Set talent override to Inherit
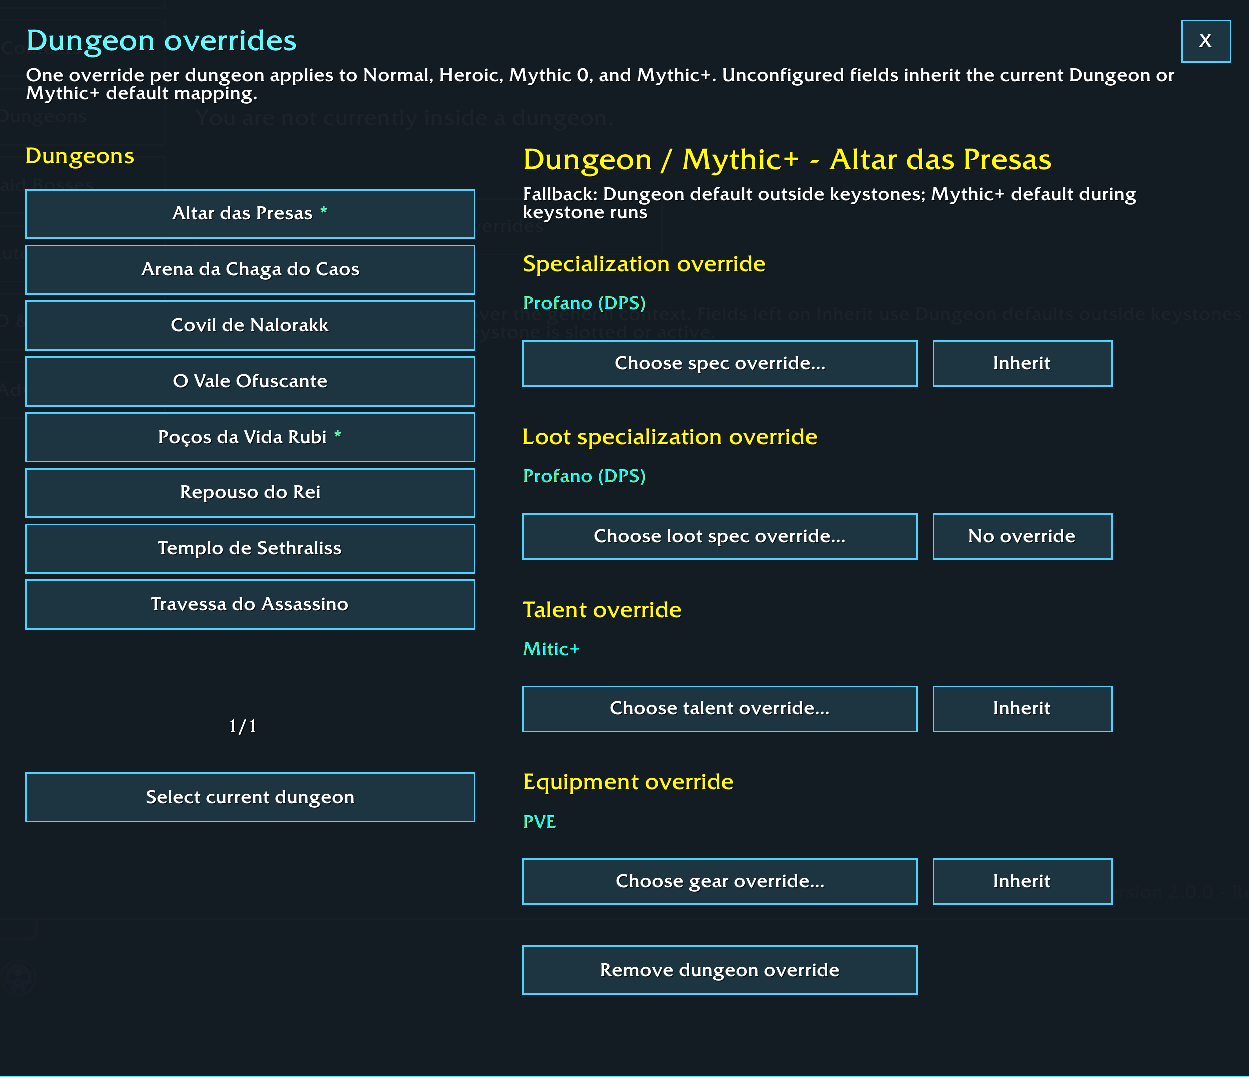1249x1077 pixels. 1022,709
